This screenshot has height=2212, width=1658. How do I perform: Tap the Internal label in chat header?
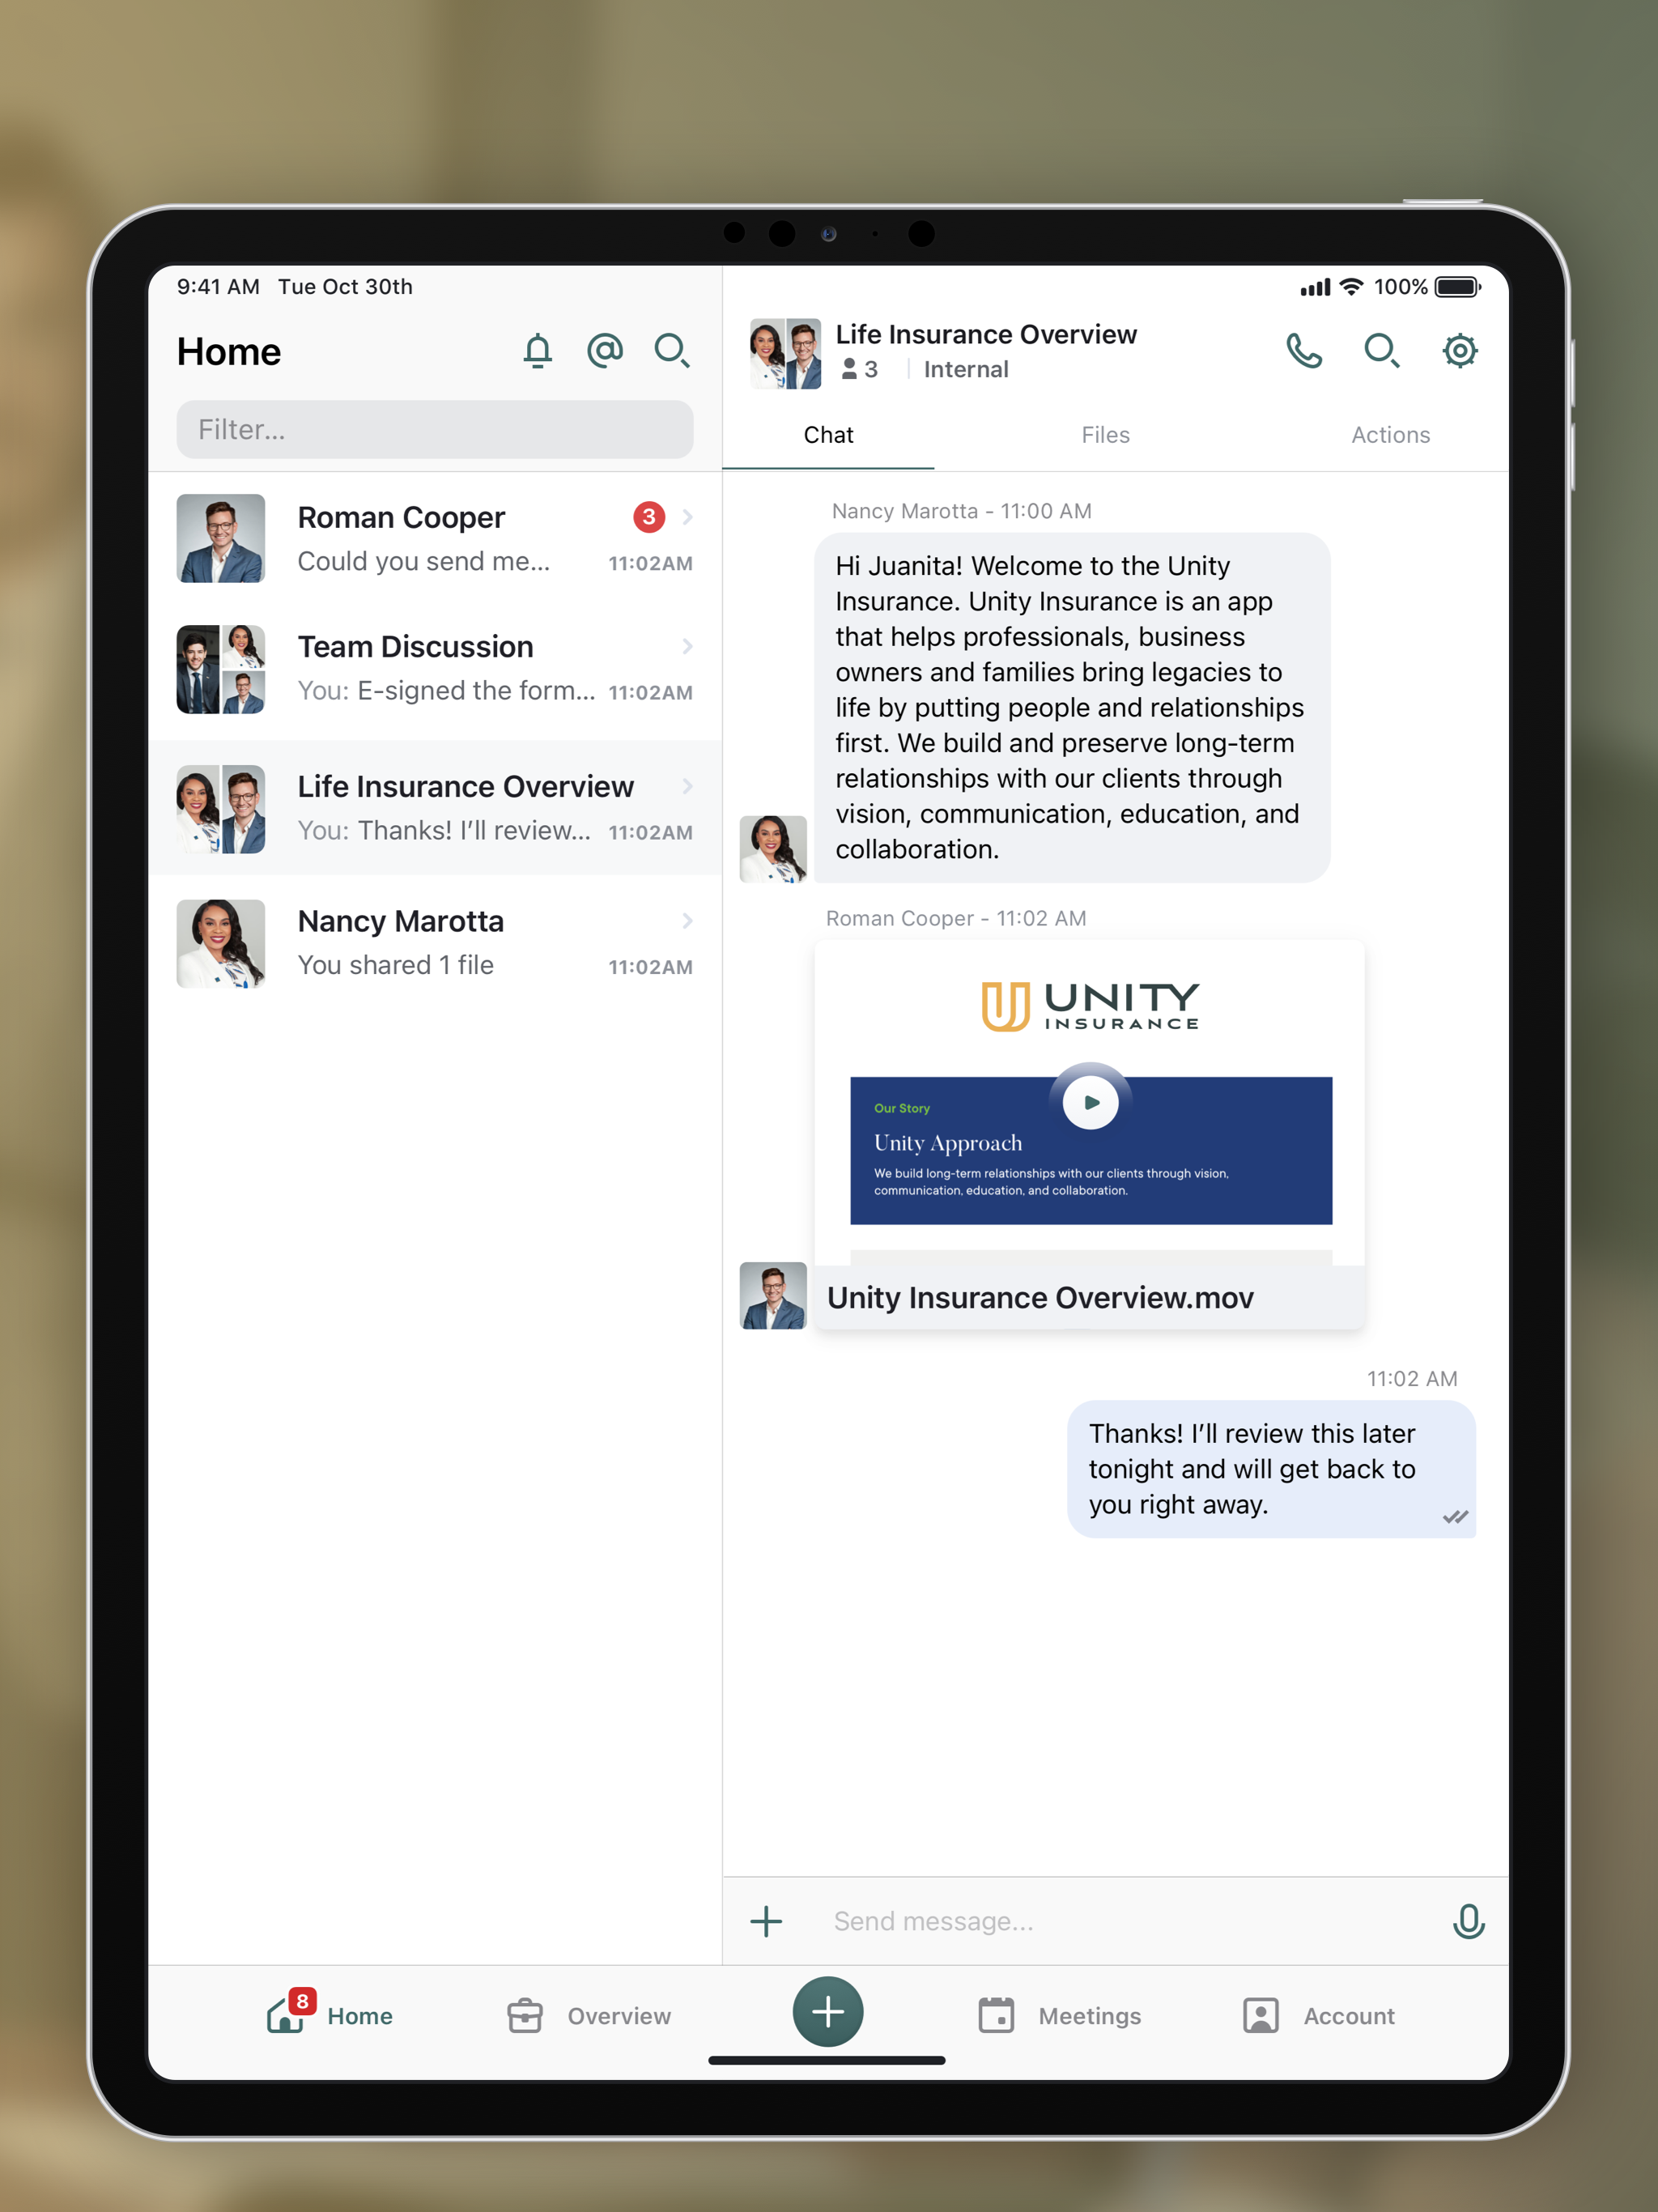pos(966,369)
